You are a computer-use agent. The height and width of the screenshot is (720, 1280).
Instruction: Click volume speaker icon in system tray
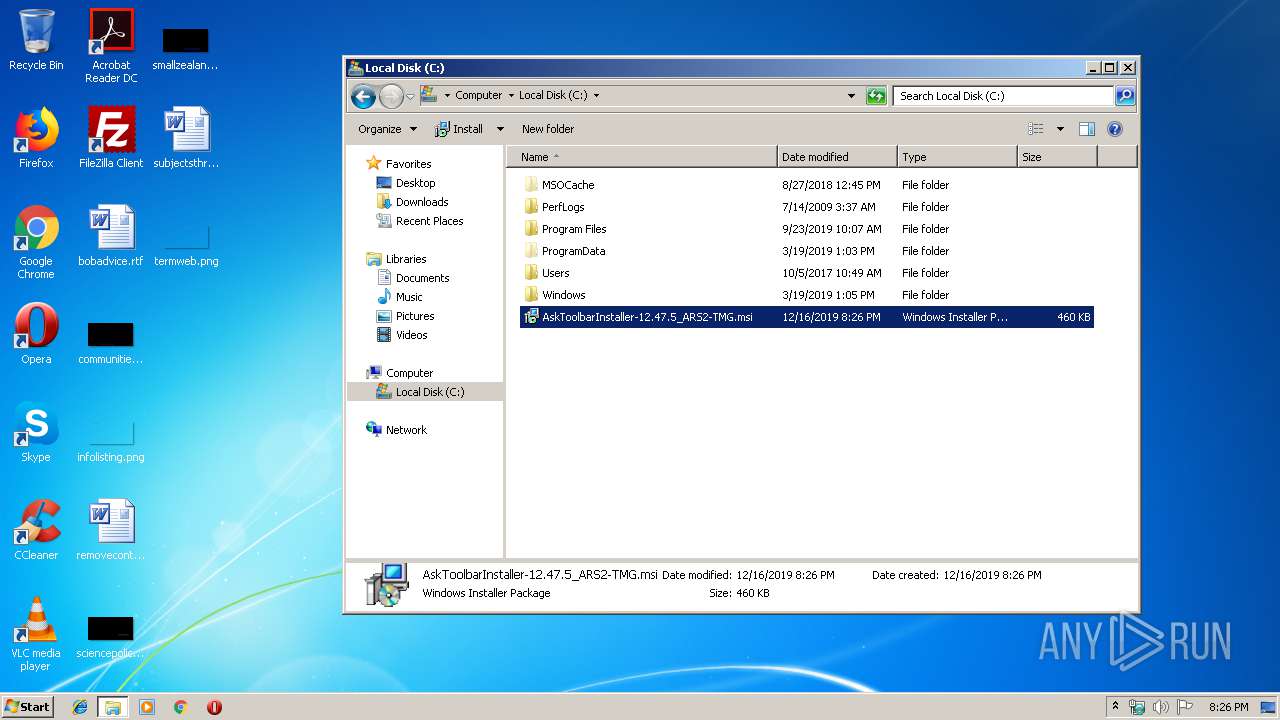click(x=1161, y=707)
